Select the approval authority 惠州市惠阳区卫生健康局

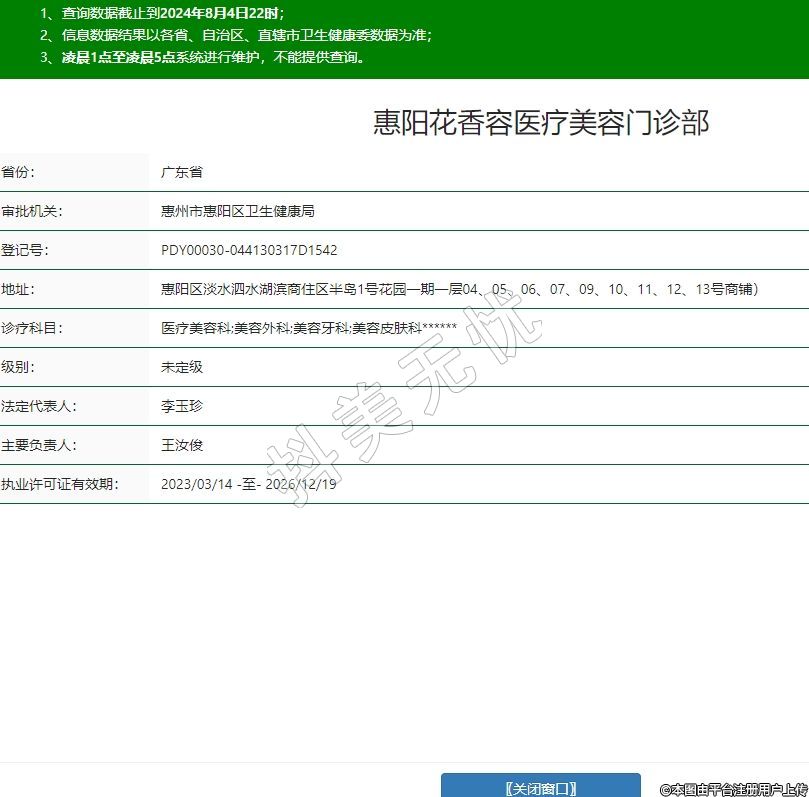tap(238, 211)
